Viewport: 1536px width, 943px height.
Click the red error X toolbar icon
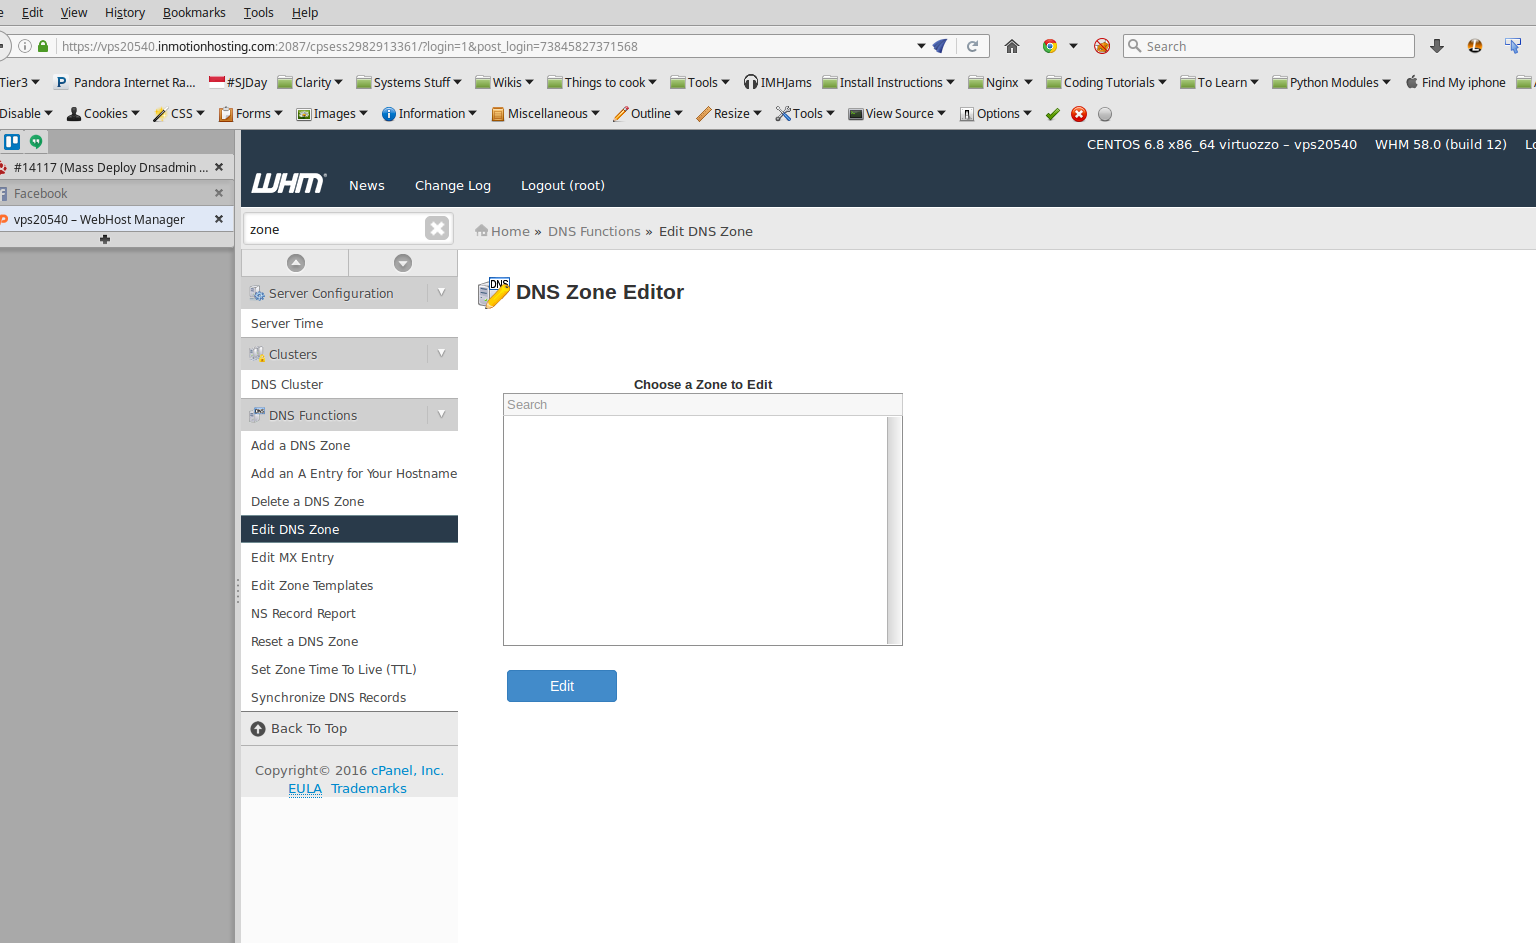point(1079,114)
